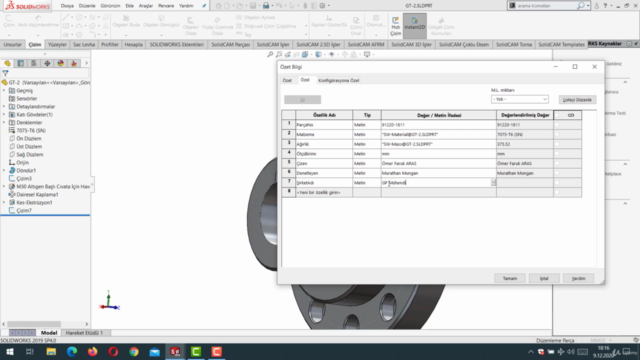Toggle the link checkbox for ParçaNo row
Screen dimensions: 640x360
click(x=557, y=125)
